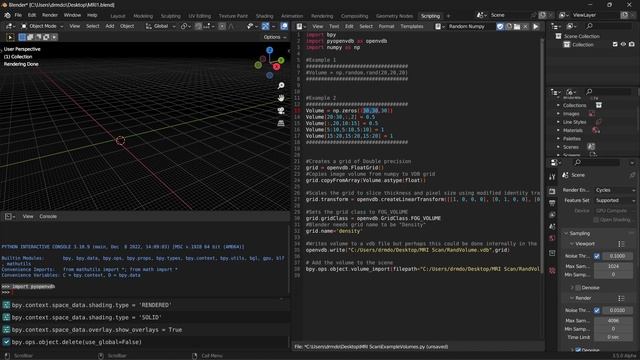This screenshot has width=640, height=360.
Task: Enable the Viewport Denoise checkbox
Action: [x=578, y=288]
